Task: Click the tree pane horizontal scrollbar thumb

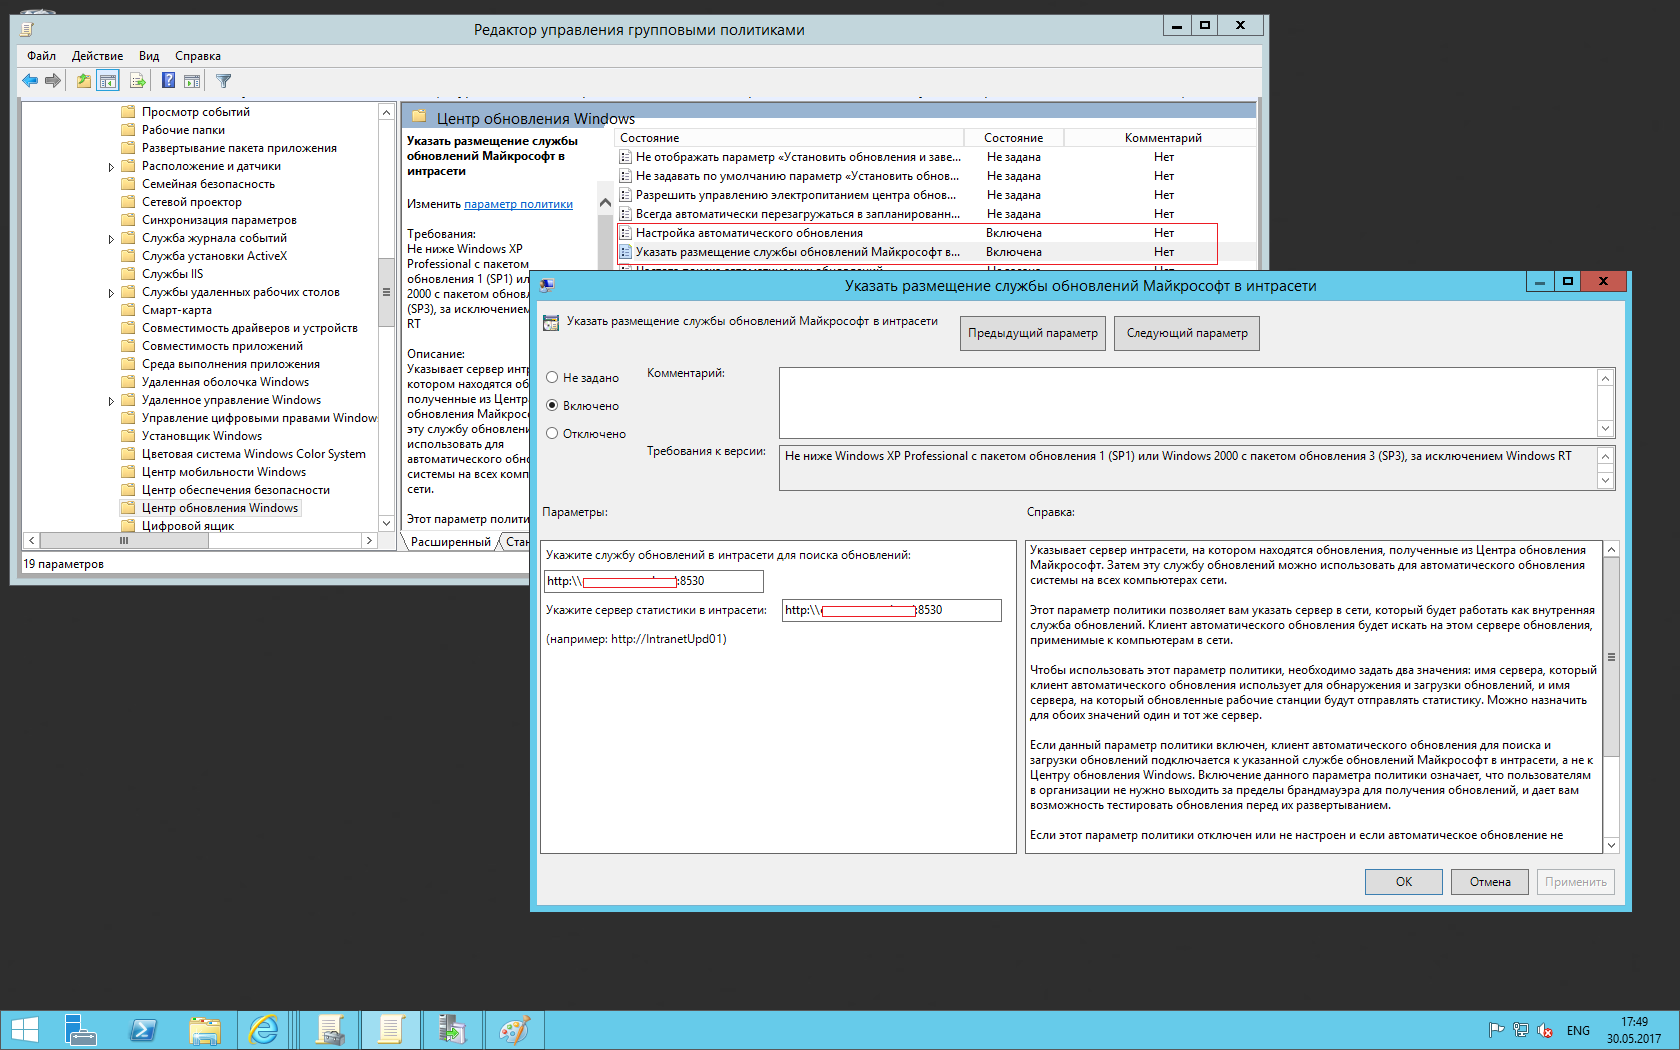Action: pos(124,540)
